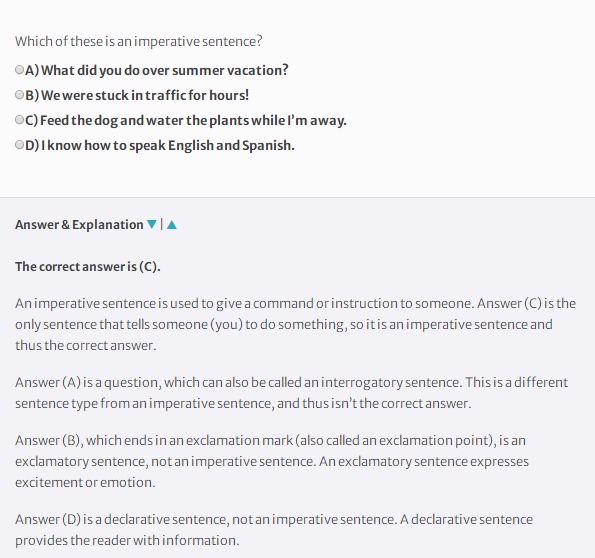Image resolution: width=595 pixels, height=558 pixels.
Task: Click the explanation paragraph about Answer (A)
Action: tap(291, 392)
